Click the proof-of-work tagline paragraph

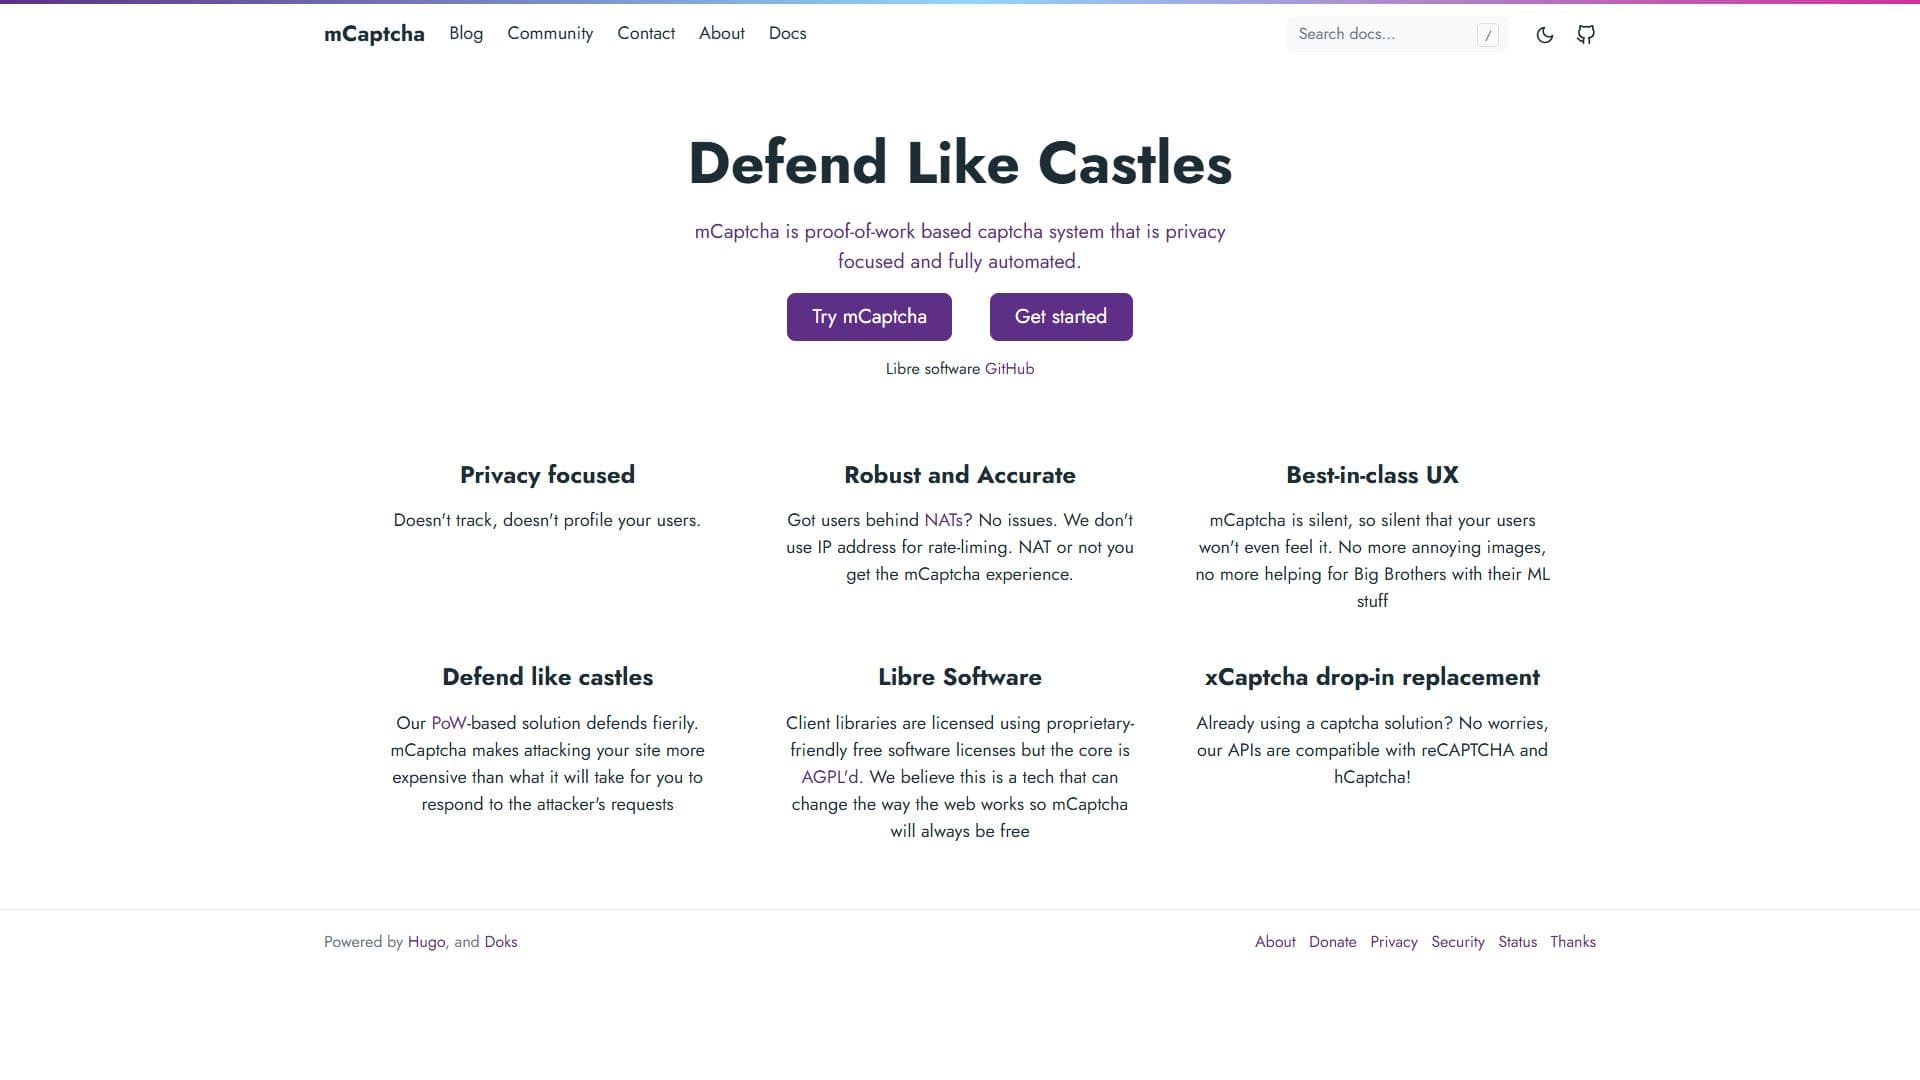click(960, 246)
